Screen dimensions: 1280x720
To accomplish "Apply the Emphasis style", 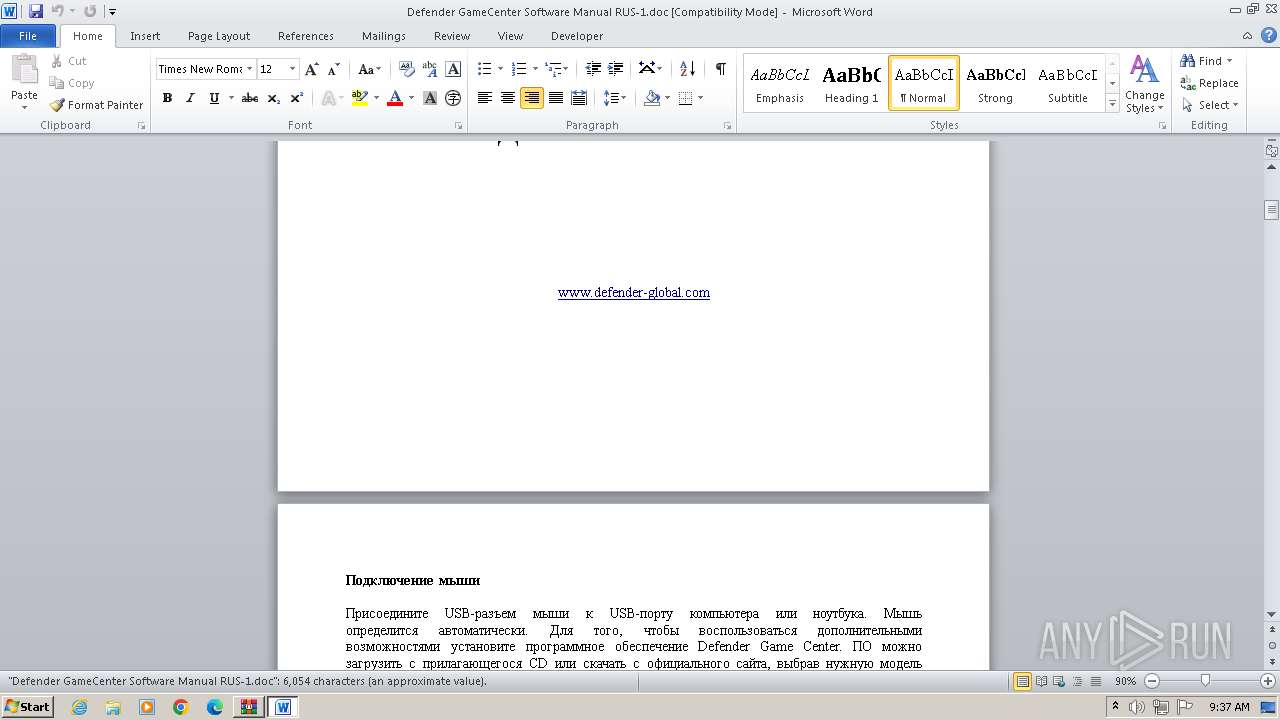I will (x=780, y=83).
